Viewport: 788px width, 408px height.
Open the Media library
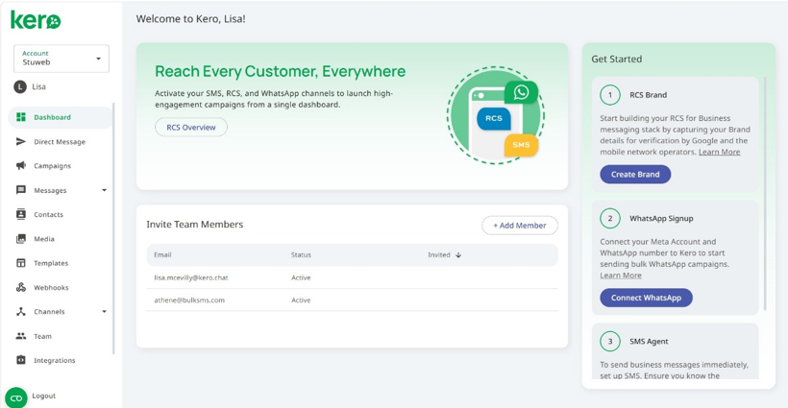(44, 239)
